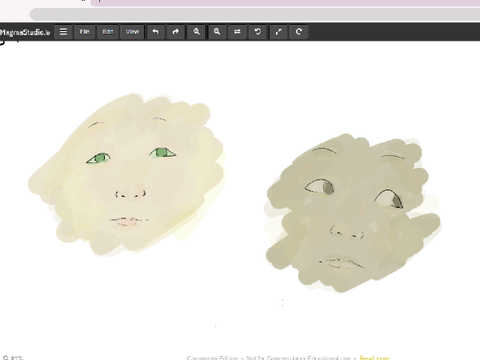Rotate view counter-clockwise
Viewport: 480px width, 360px height.
258,32
